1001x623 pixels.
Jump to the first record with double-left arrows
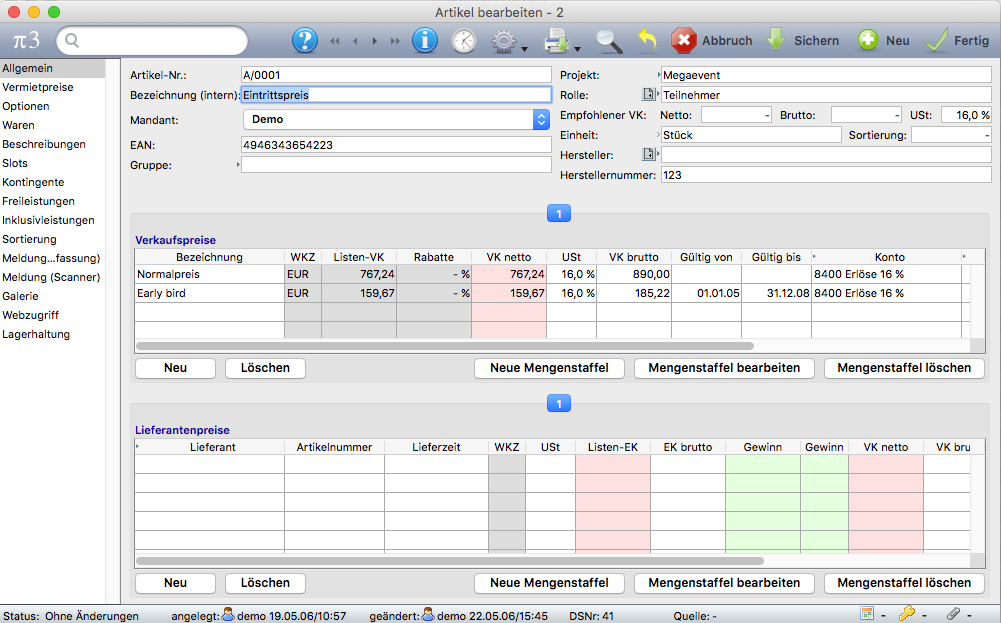tap(335, 41)
